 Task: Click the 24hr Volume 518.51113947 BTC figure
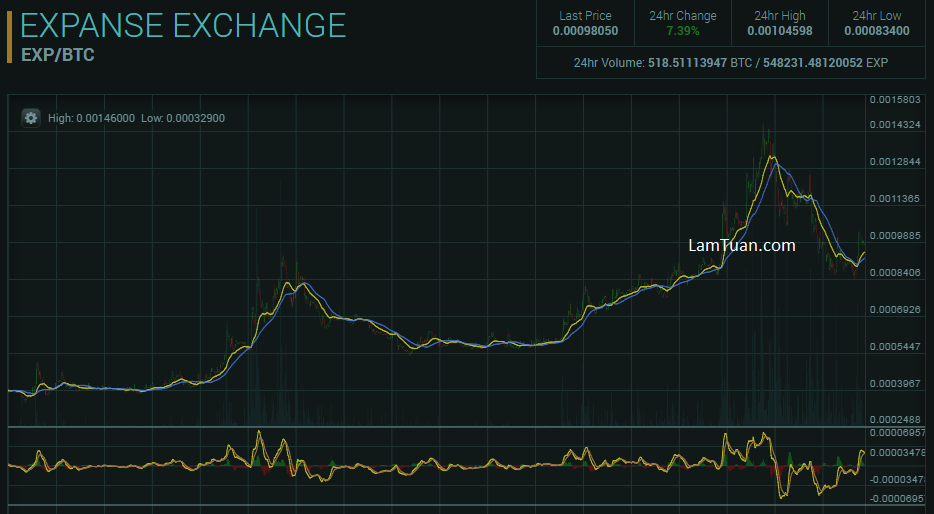pos(700,63)
